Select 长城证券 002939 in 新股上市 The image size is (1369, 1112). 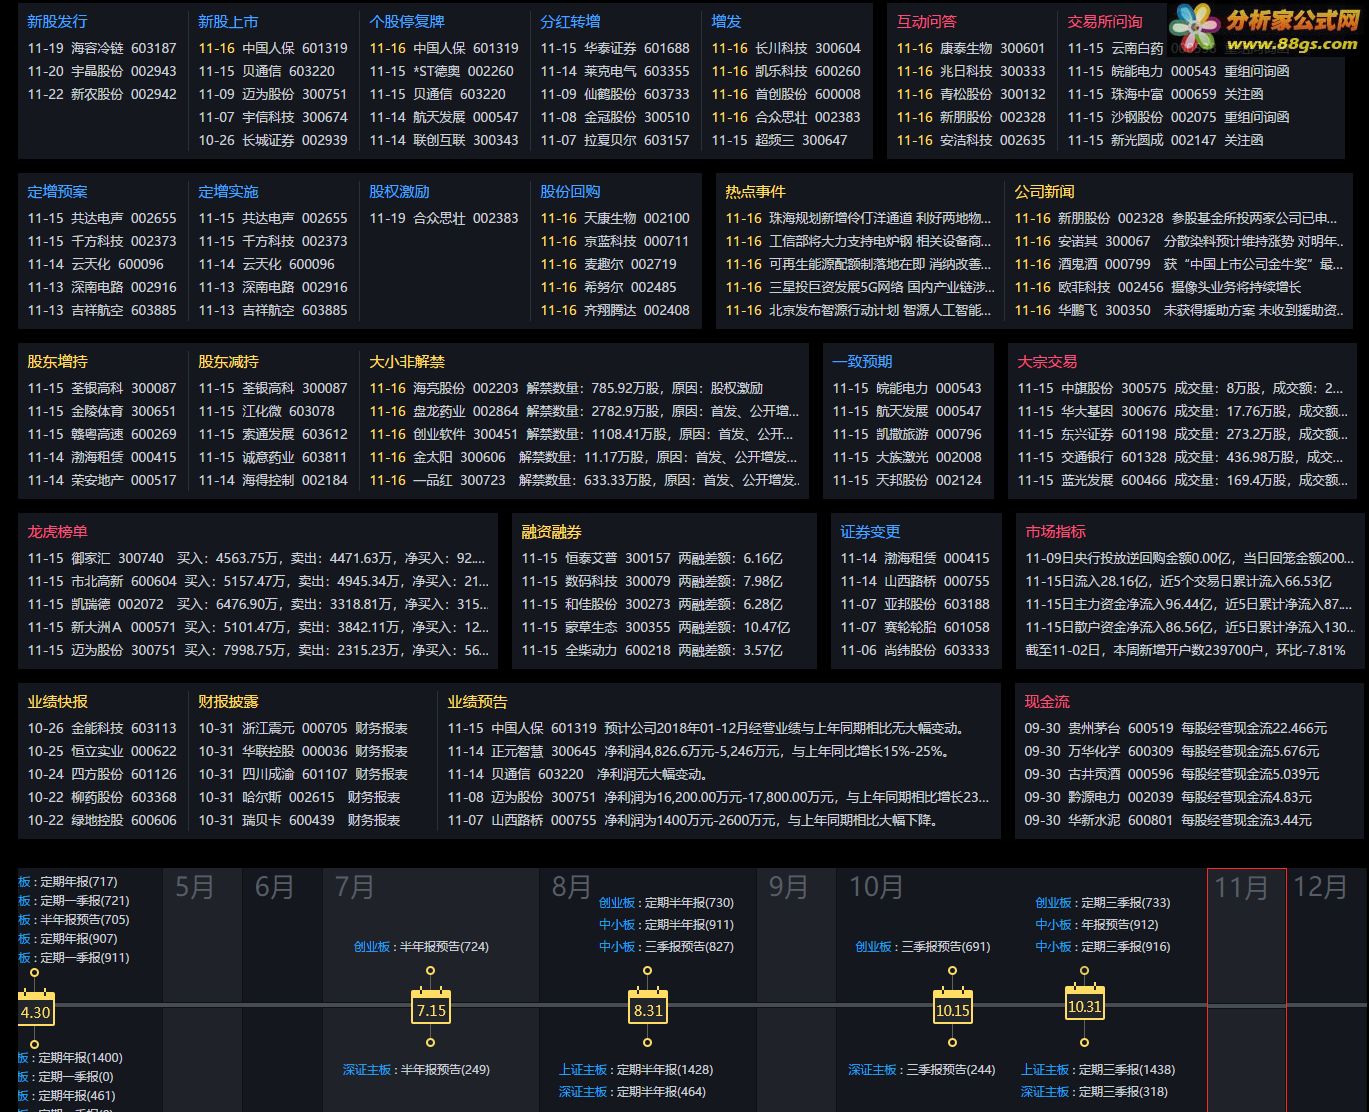[273, 140]
